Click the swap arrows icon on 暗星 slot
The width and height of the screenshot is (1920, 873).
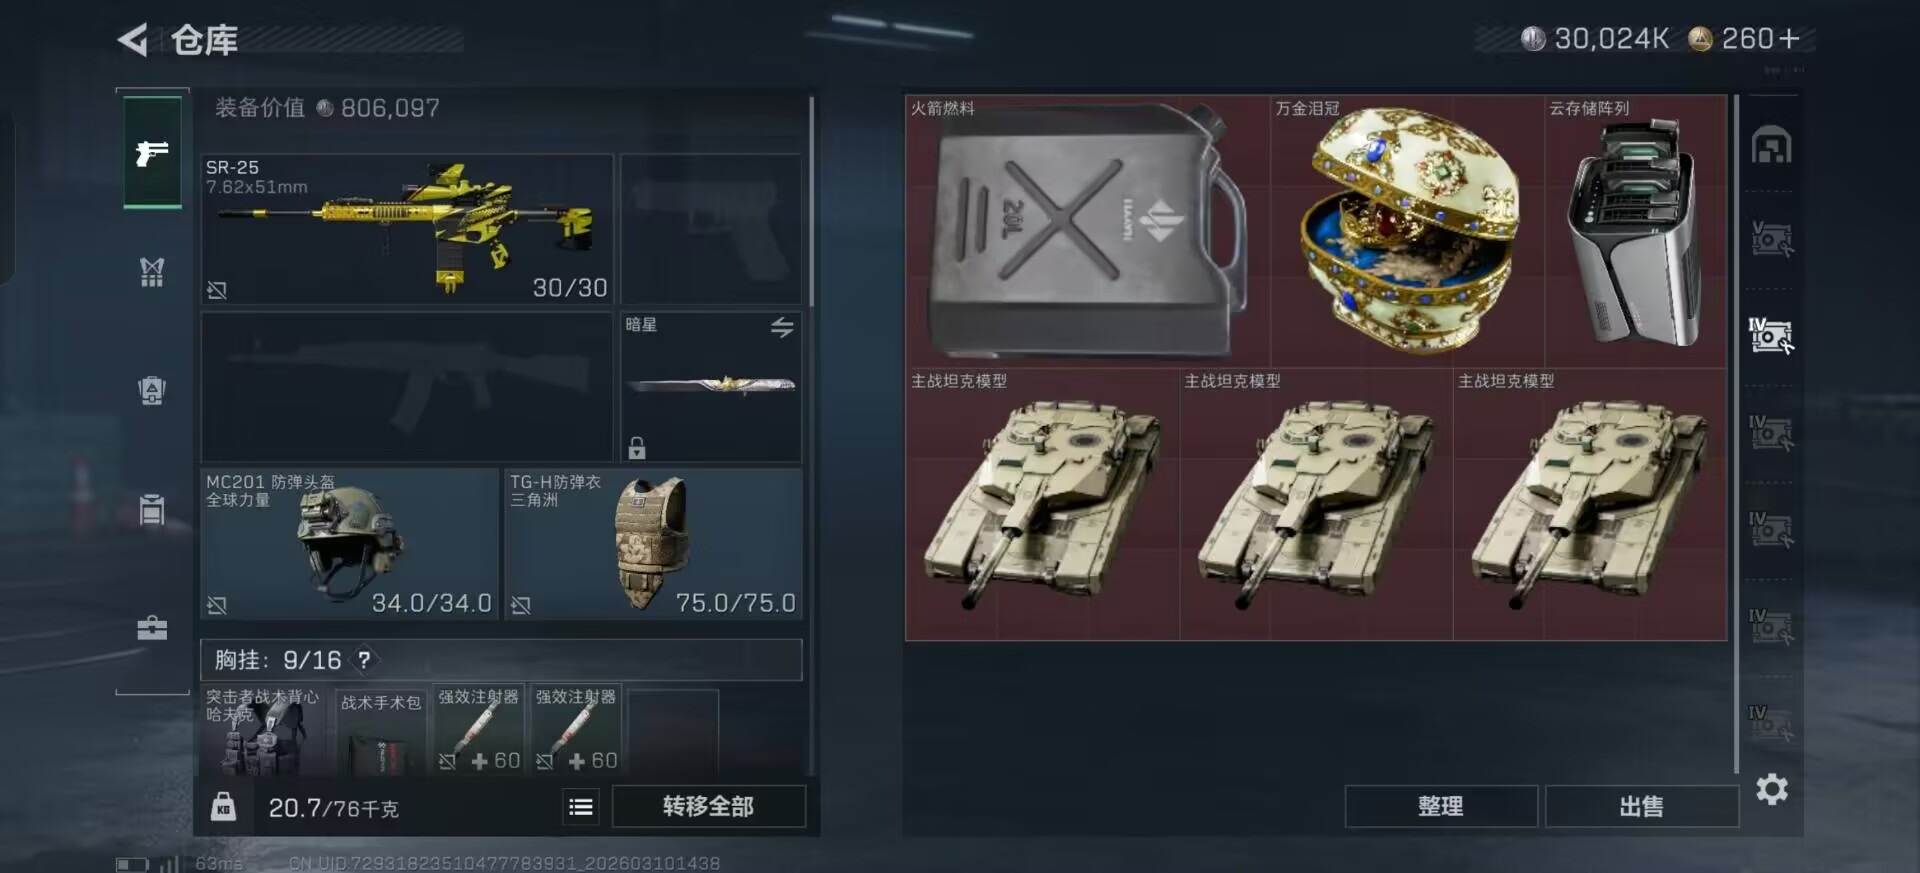click(782, 327)
